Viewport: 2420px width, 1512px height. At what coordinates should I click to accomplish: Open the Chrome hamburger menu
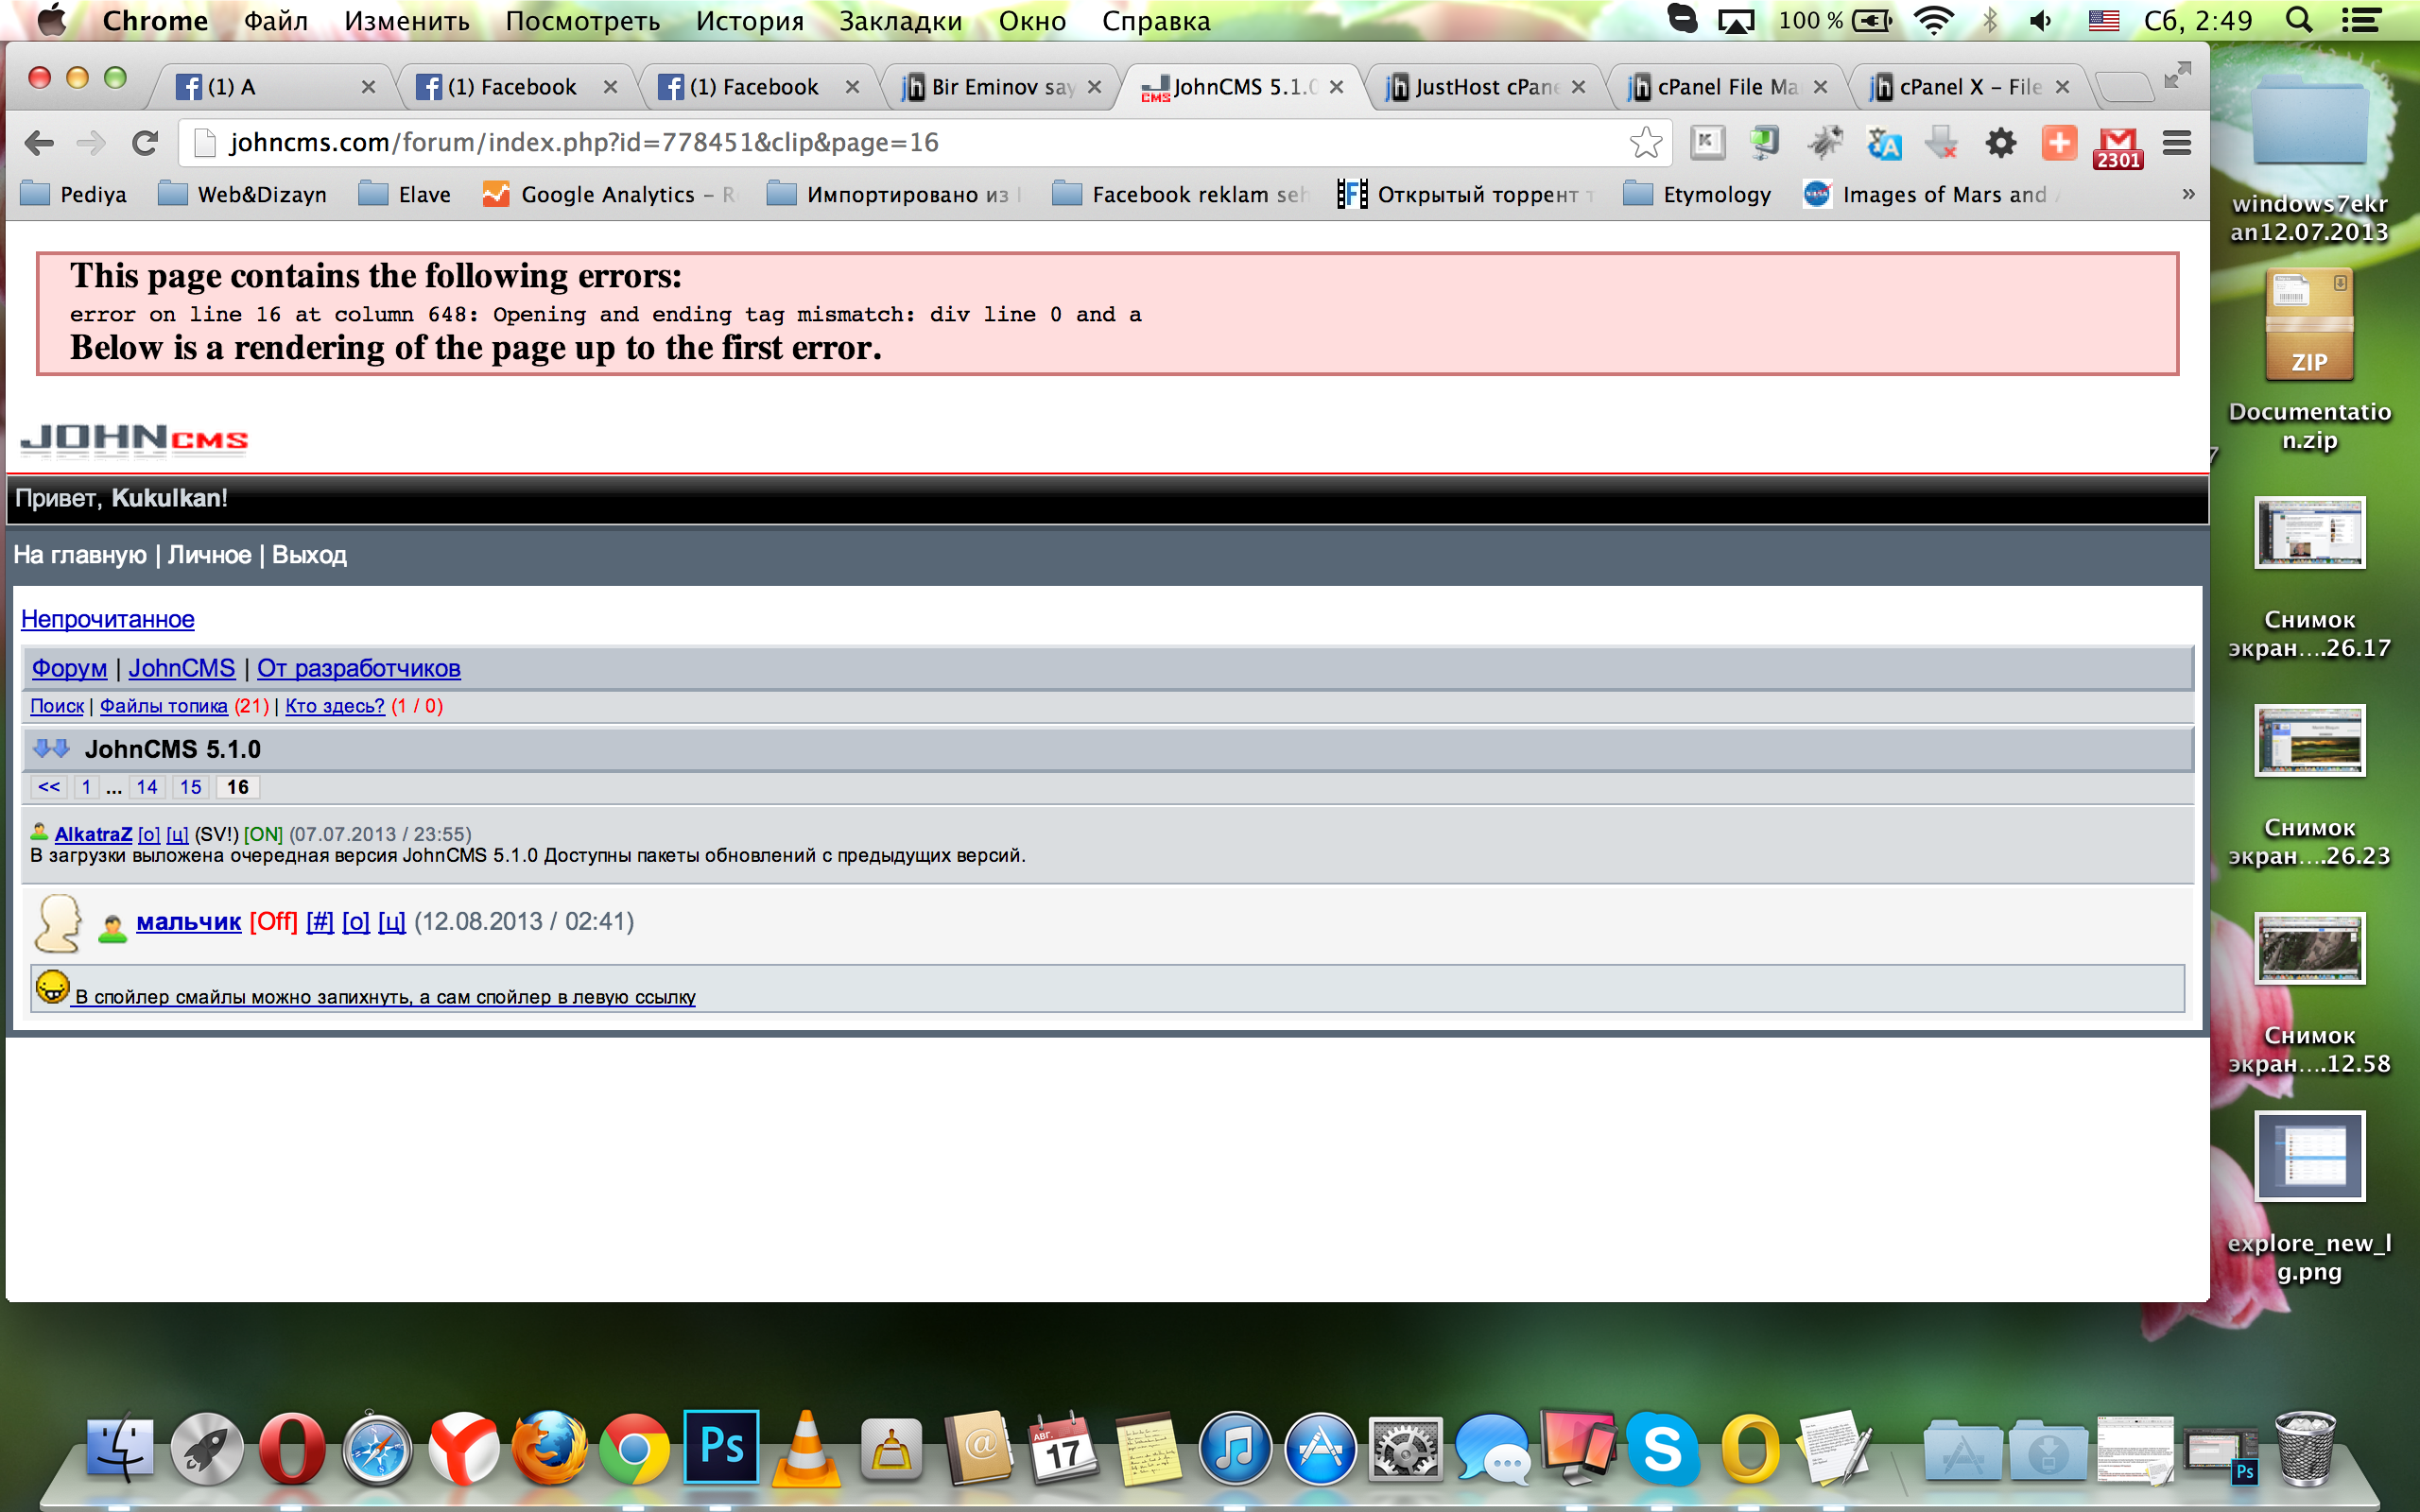(2176, 143)
